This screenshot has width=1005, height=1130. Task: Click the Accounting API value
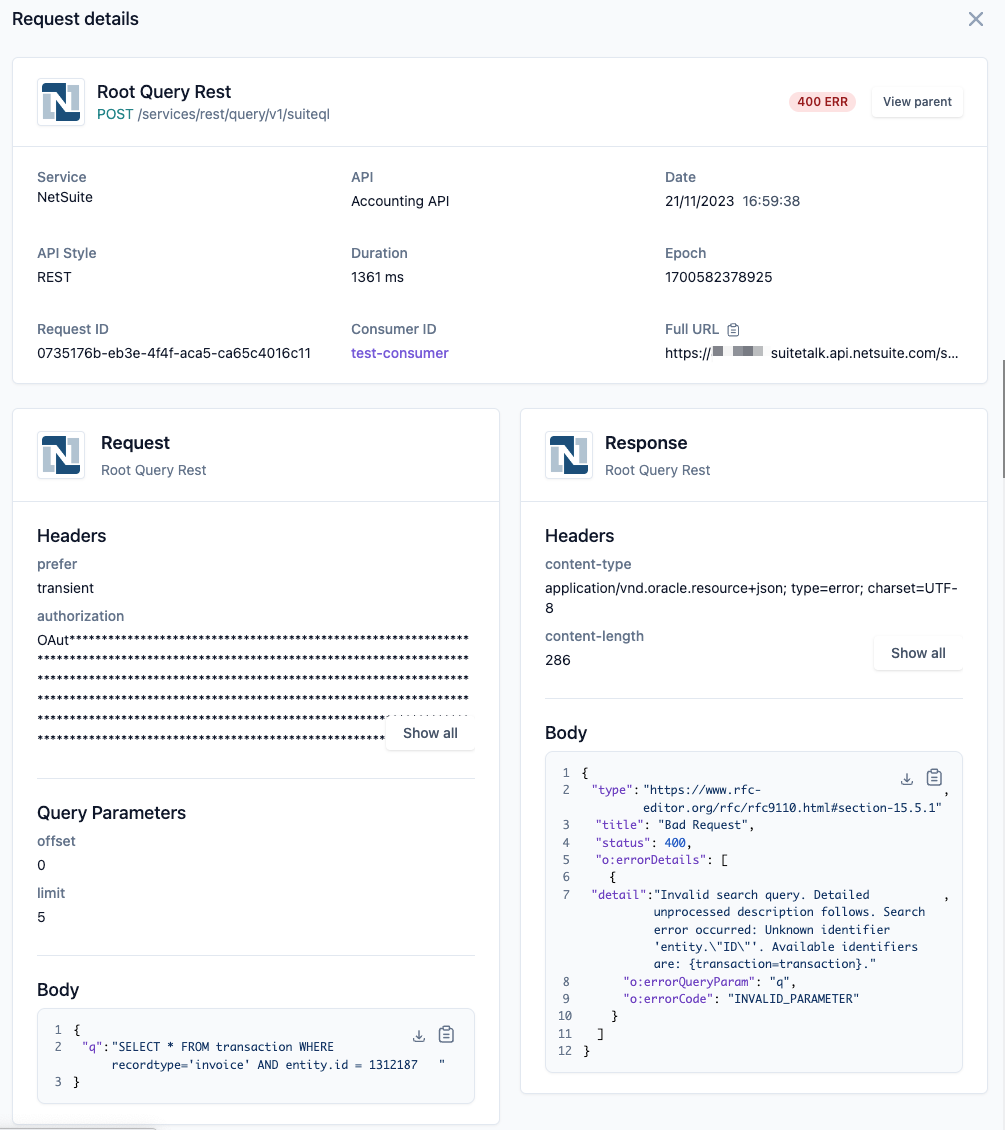coord(400,201)
